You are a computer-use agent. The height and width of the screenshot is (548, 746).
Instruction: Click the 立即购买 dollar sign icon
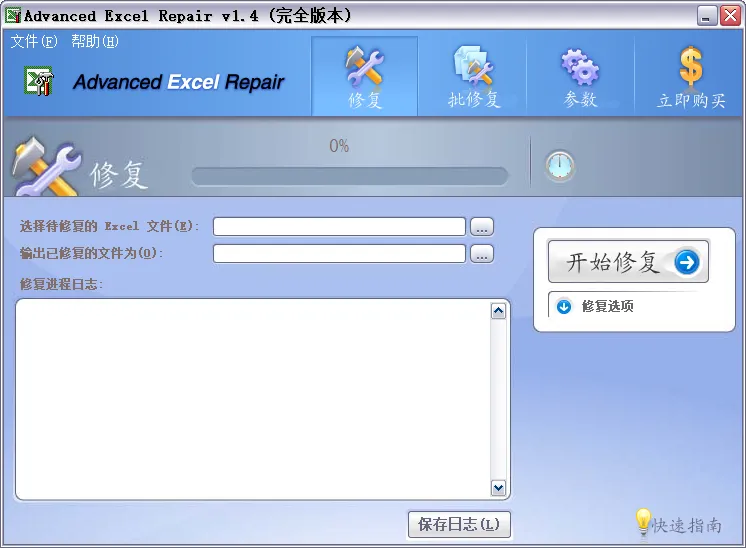[691, 67]
